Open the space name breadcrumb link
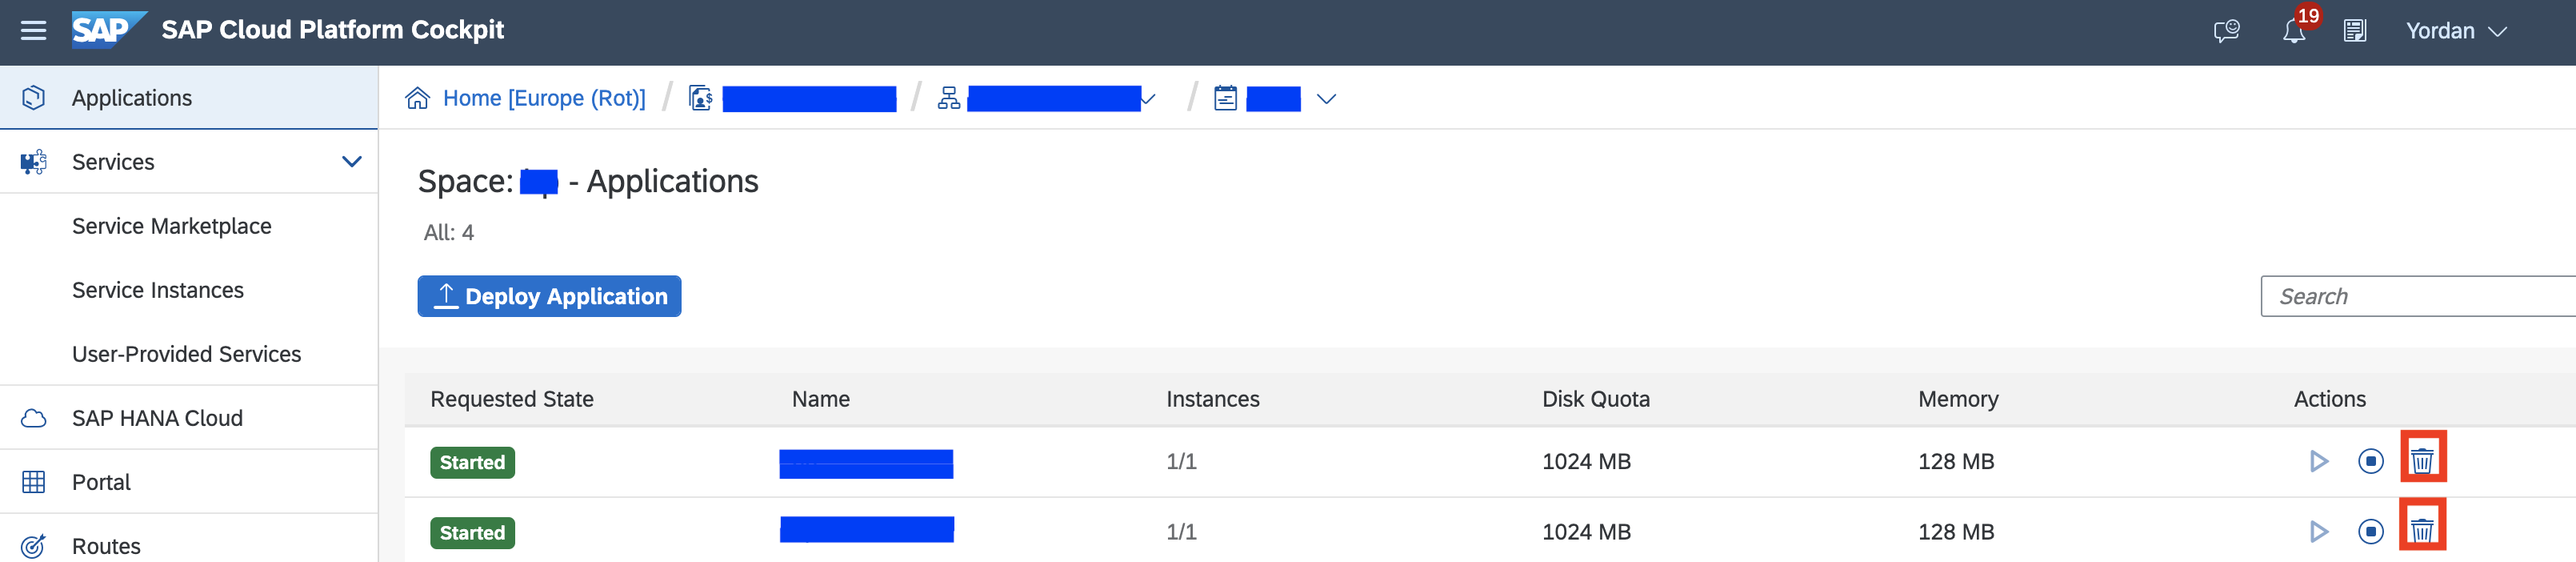The width and height of the screenshot is (2576, 562). 1273,98
